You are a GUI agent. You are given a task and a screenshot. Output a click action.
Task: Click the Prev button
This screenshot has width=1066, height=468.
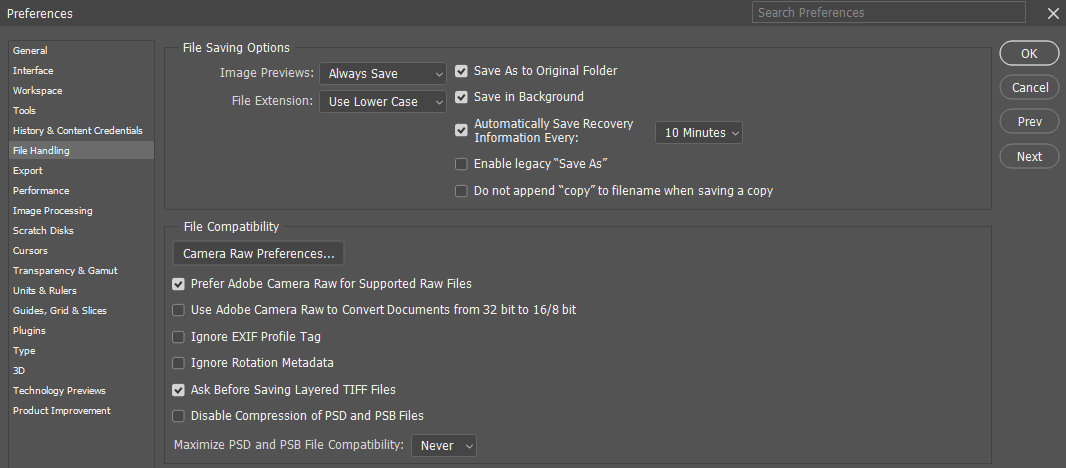[1029, 122]
